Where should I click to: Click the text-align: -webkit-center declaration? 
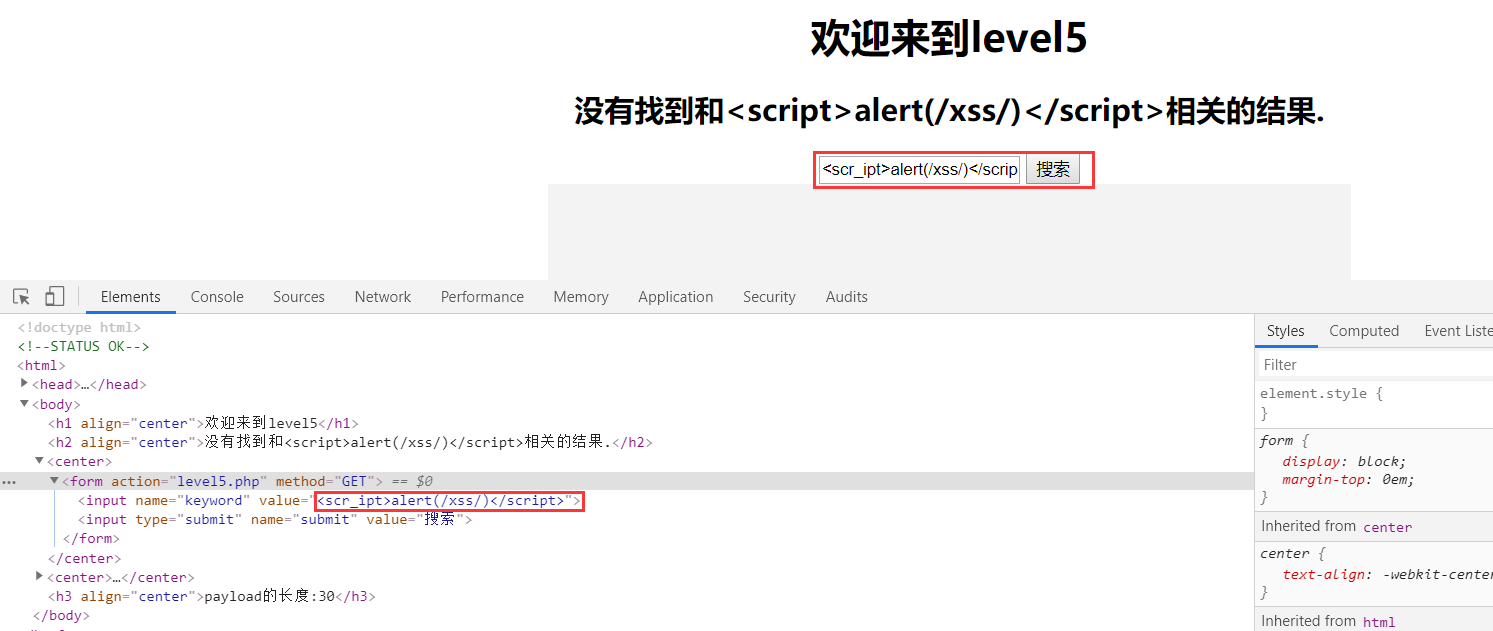click(1388, 574)
